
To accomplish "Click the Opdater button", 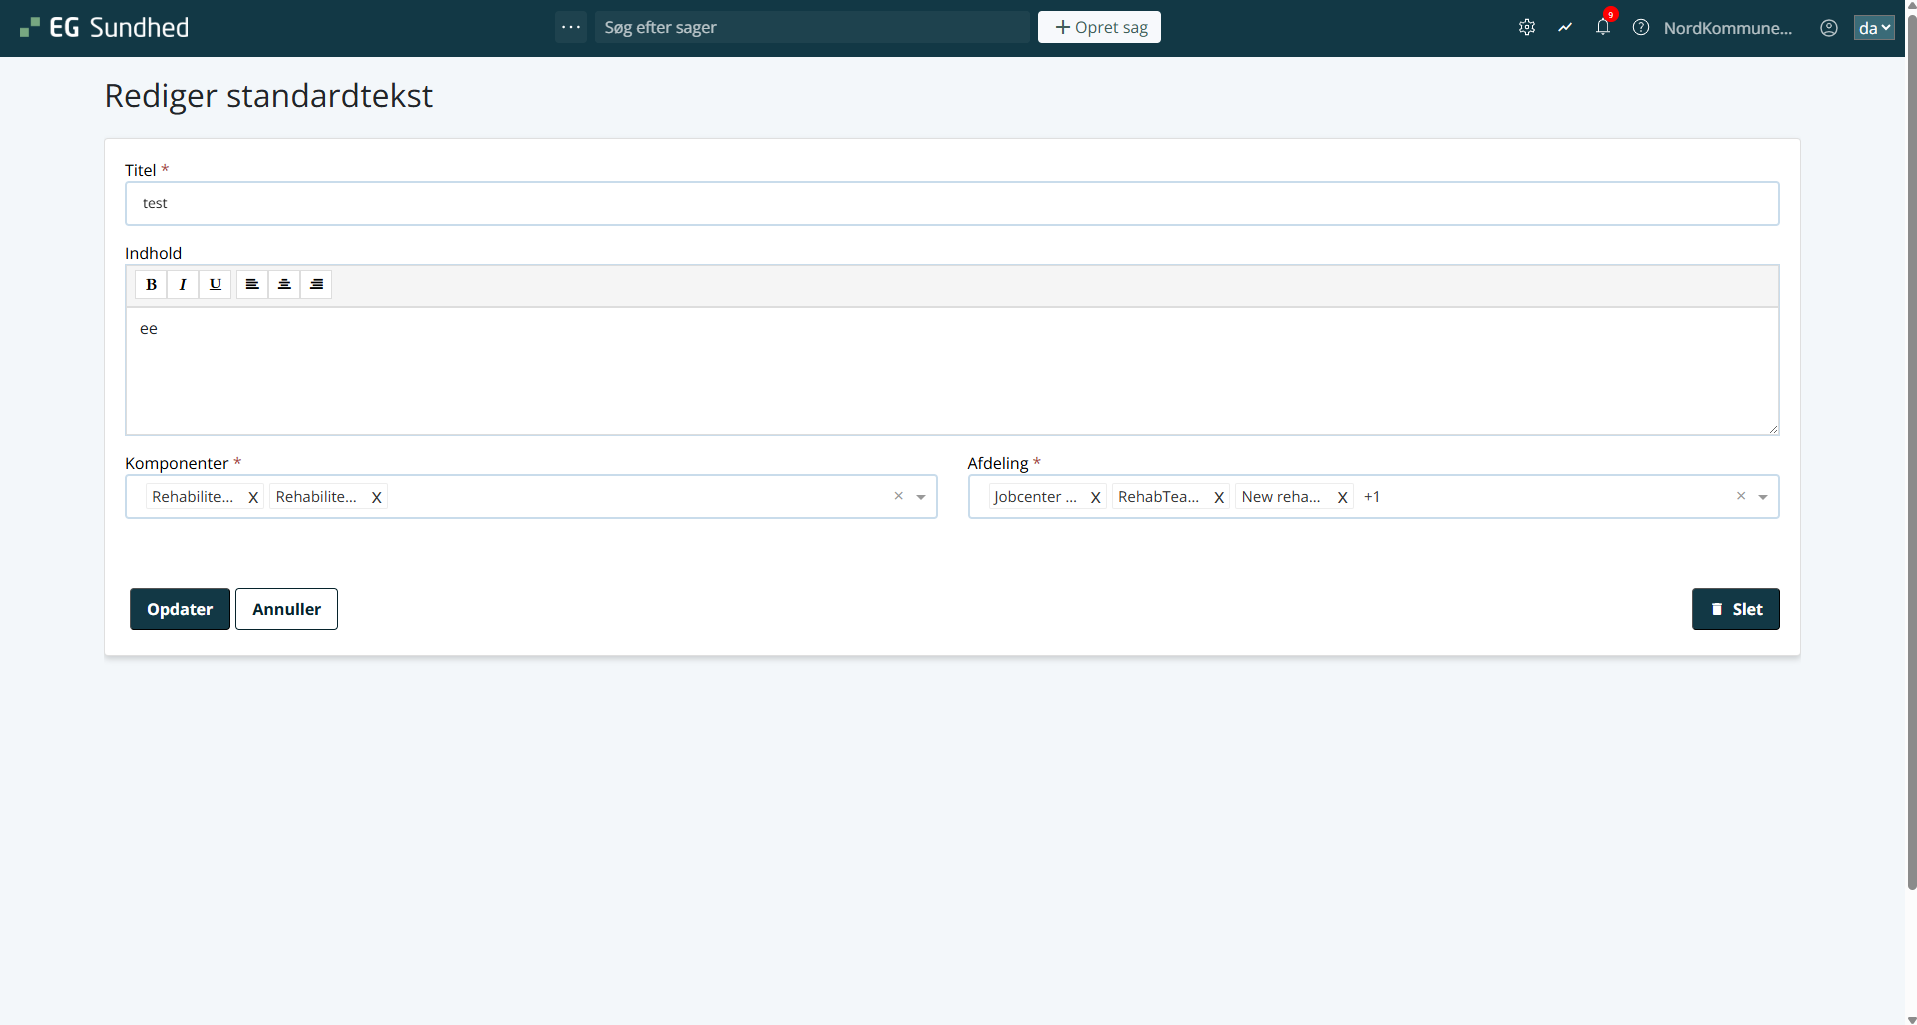I will (180, 609).
